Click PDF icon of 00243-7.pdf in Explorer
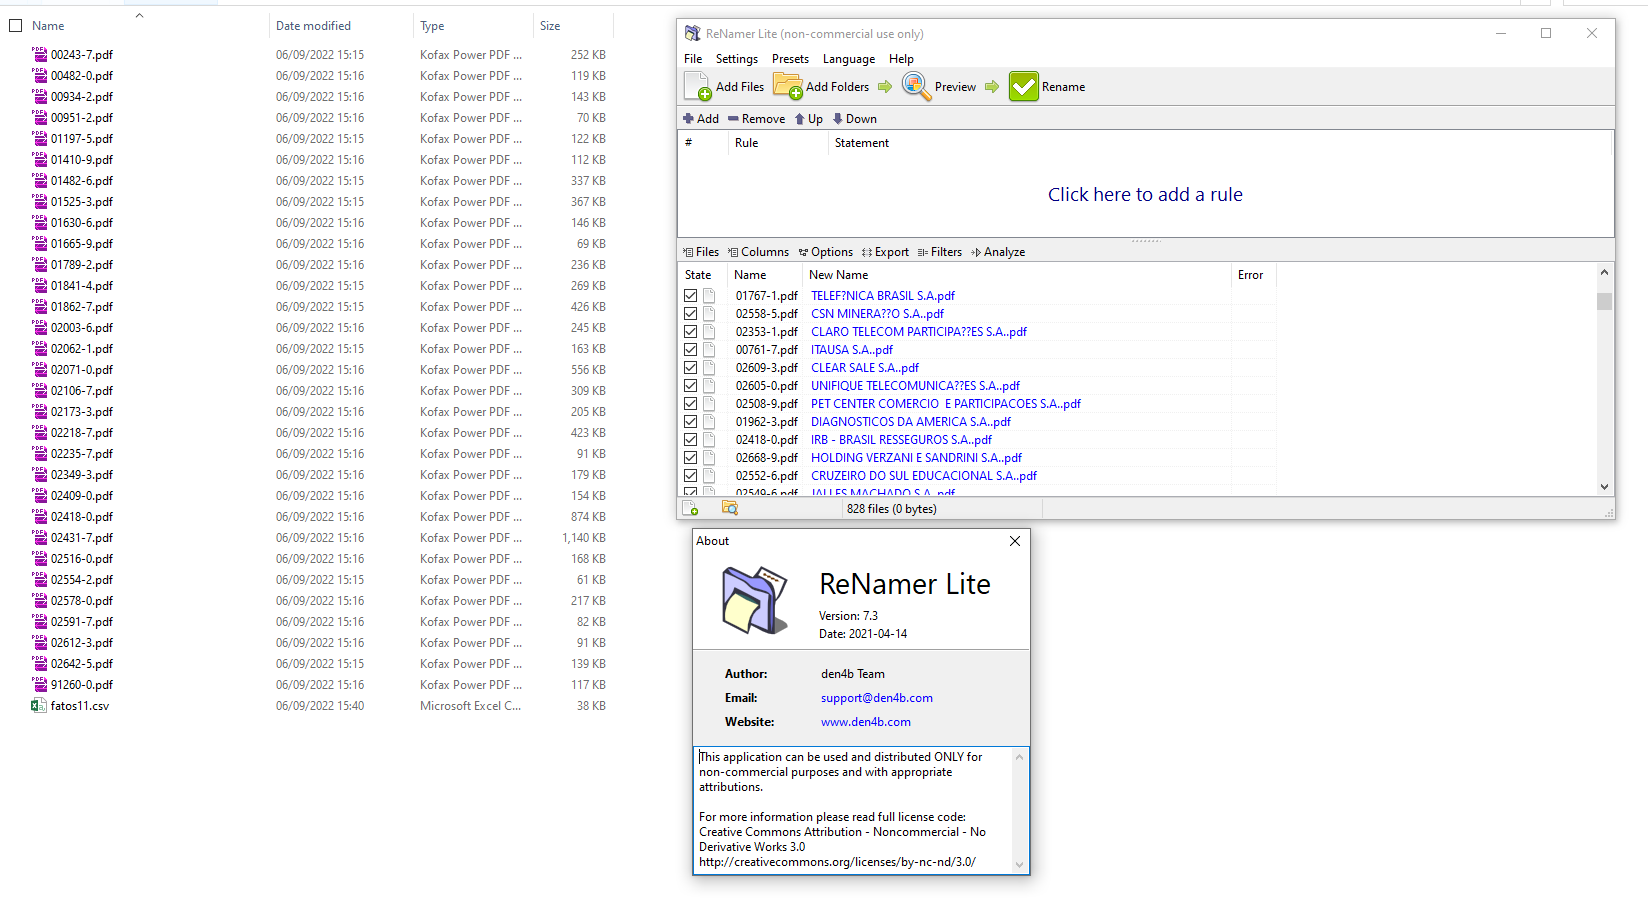The width and height of the screenshot is (1648, 923). pyautogui.click(x=40, y=54)
